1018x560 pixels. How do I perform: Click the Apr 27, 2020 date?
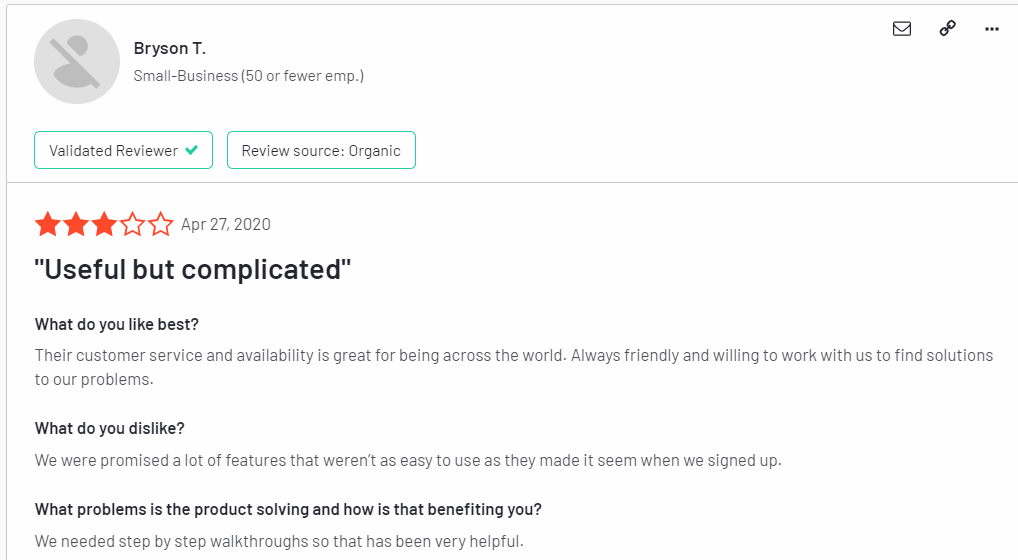pos(226,225)
